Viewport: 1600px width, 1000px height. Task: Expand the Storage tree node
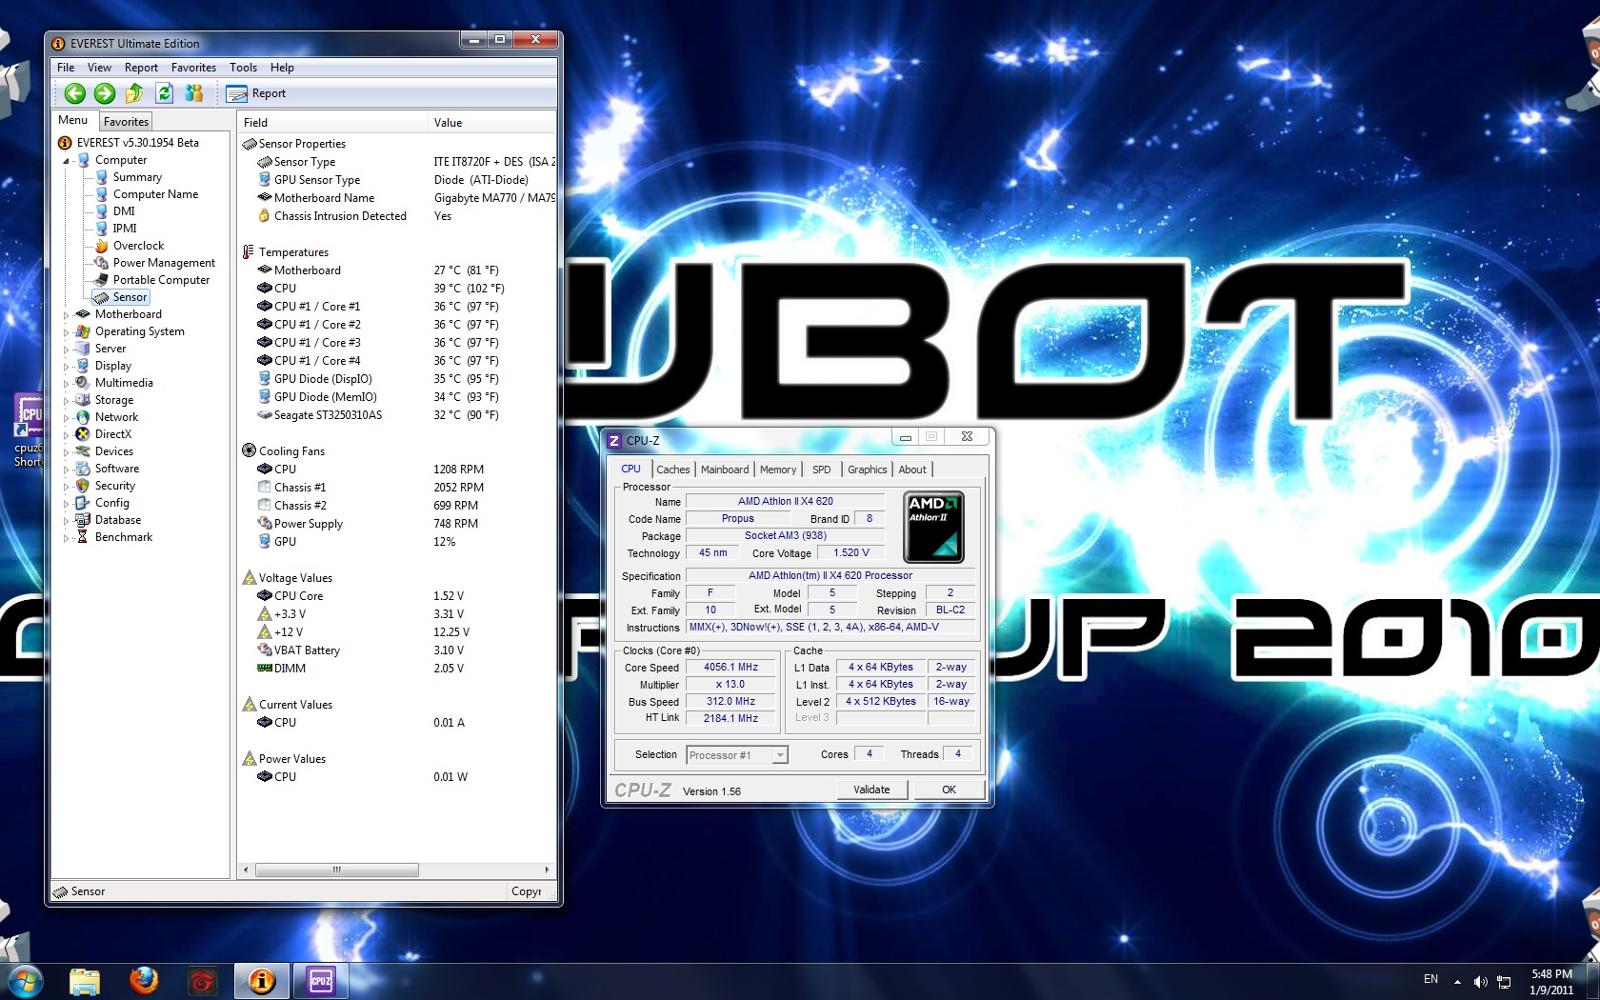(x=67, y=400)
